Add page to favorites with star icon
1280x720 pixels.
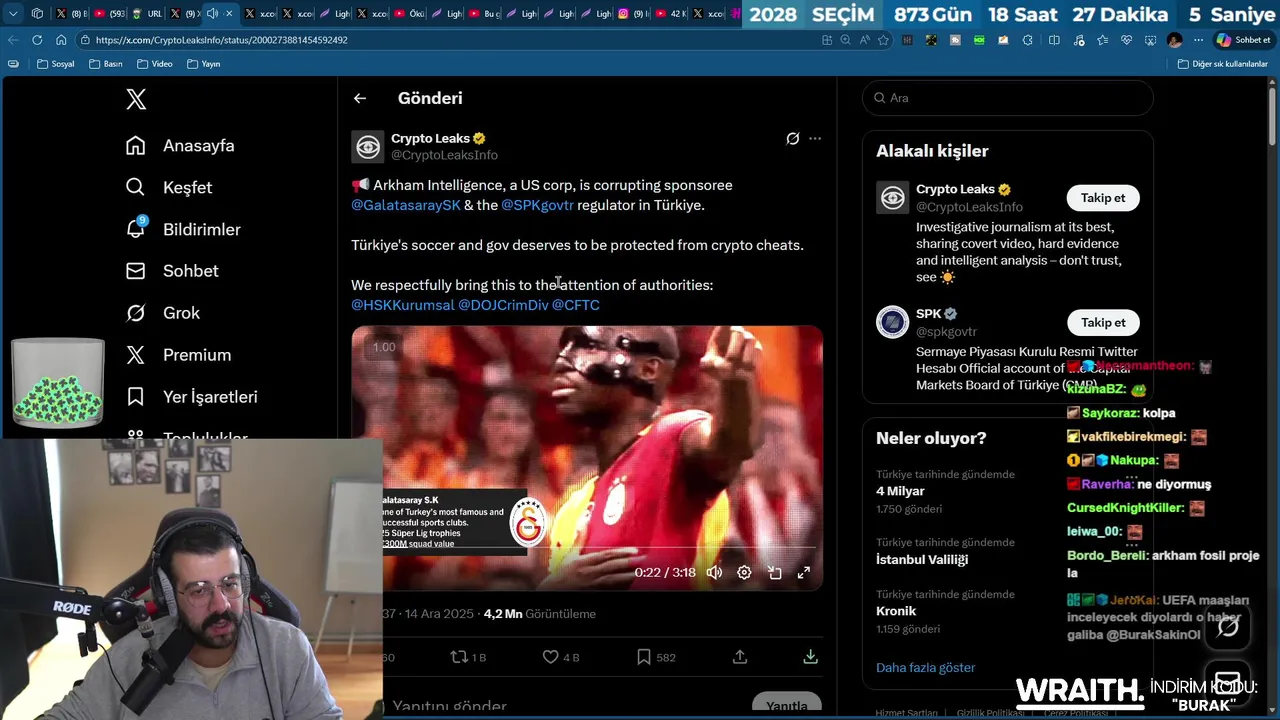pos(883,40)
